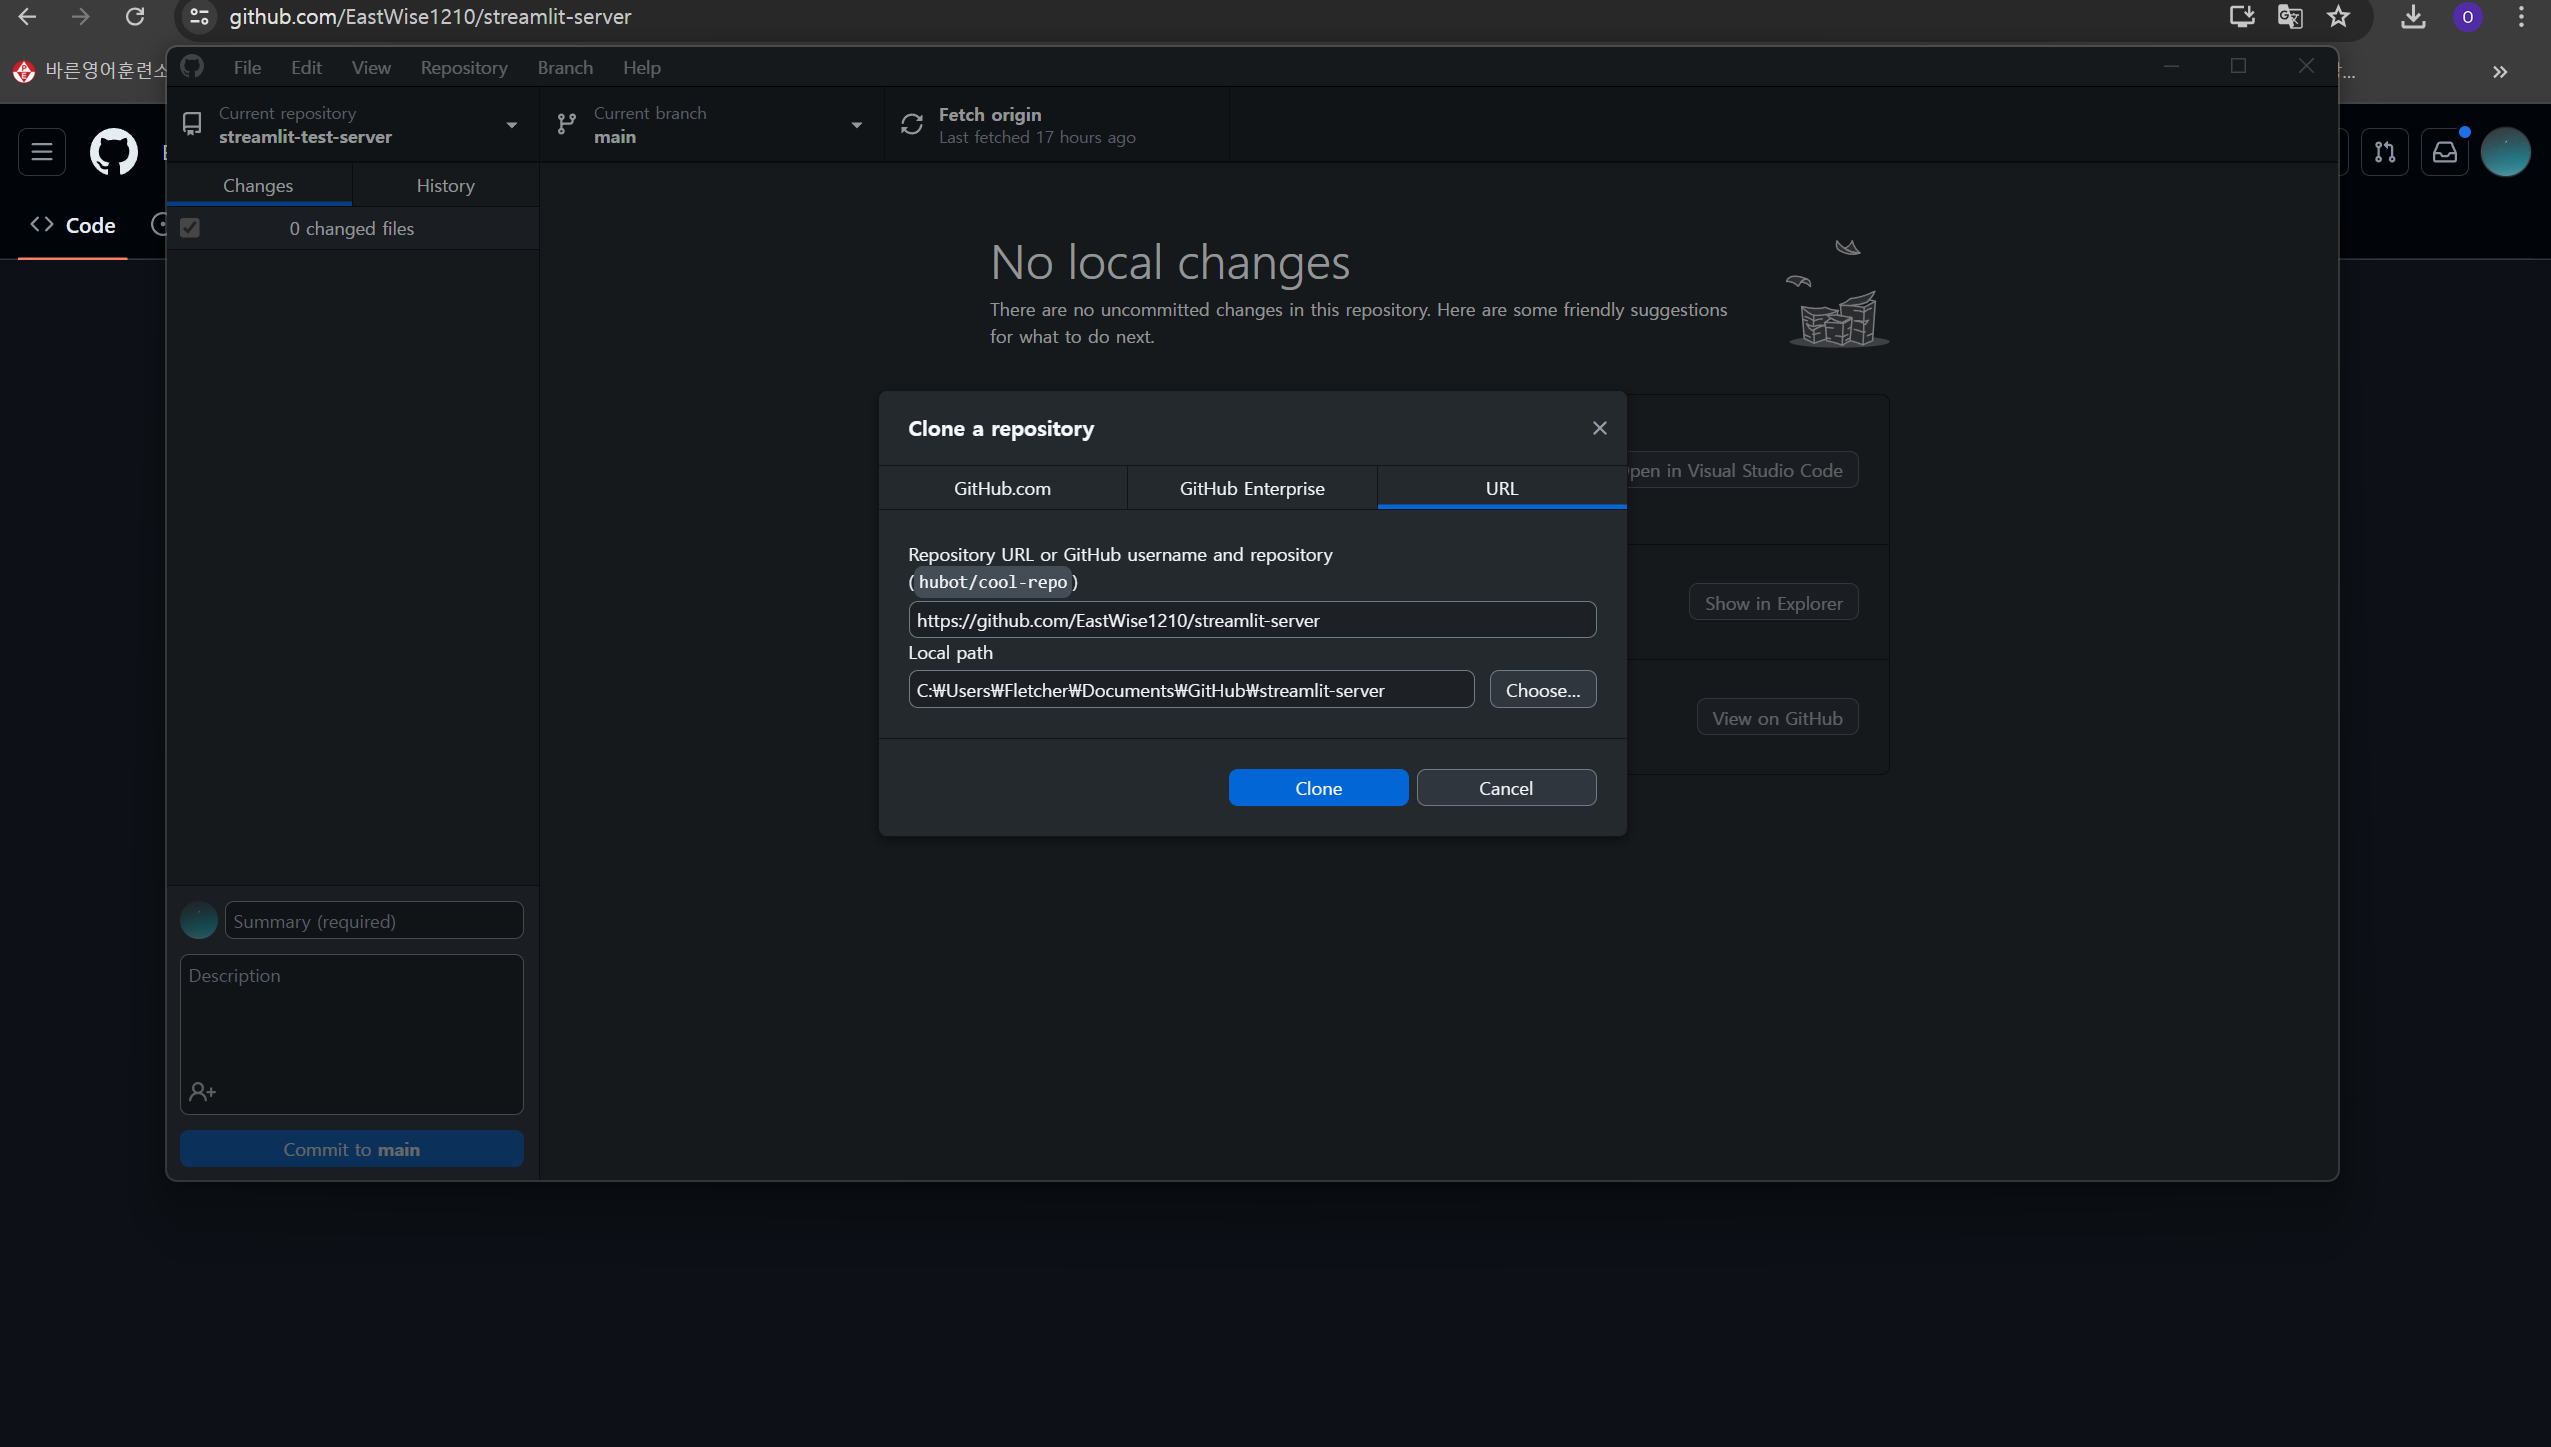Click the Korean bookmark in bookmarks bar

click(x=89, y=71)
